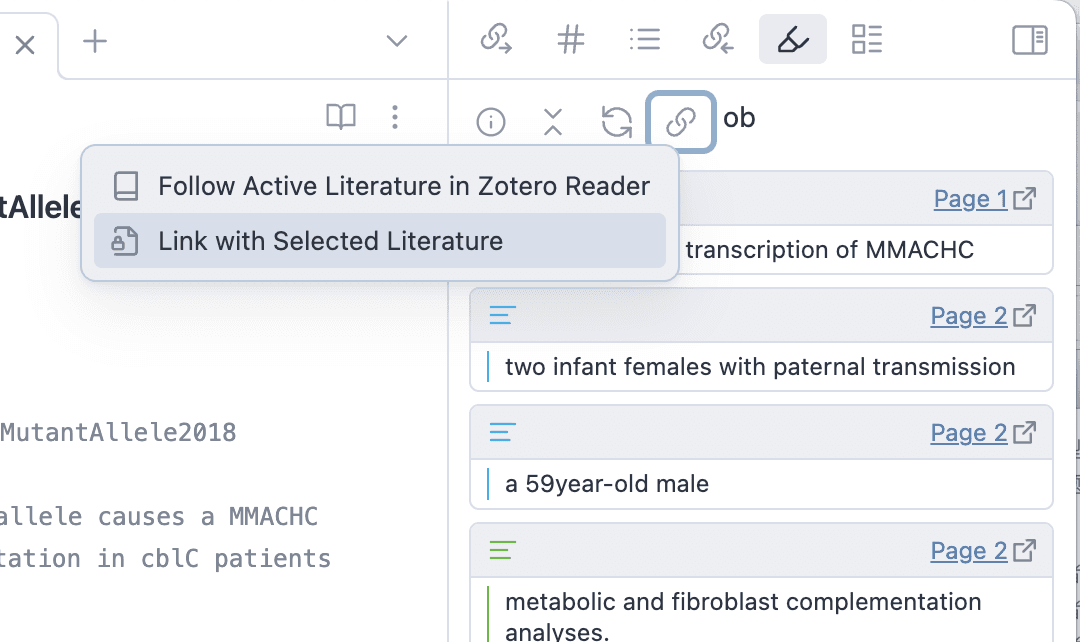This screenshot has width=1080, height=642.
Task: Close the current tab
Action: [x=25, y=45]
